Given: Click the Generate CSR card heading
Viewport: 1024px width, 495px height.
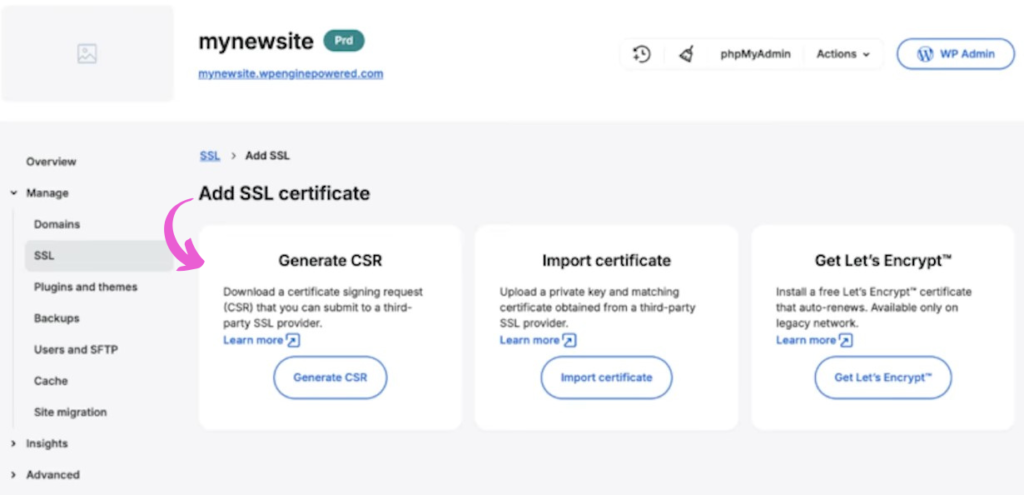Looking at the screenshot, I should coord(330,261).
